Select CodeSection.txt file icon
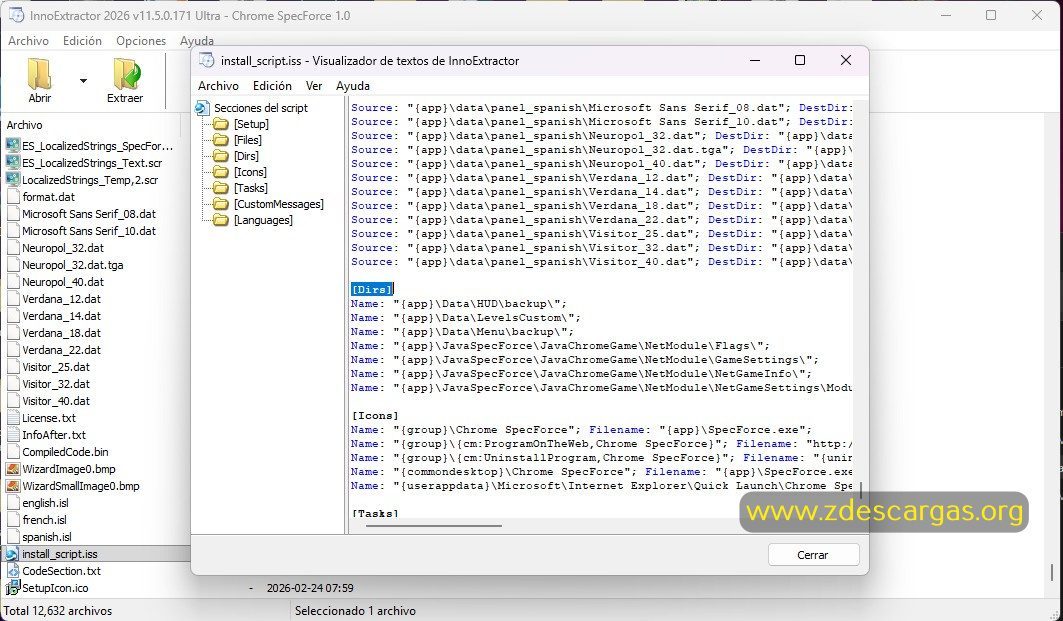The image size is (1063, 621). click(12, 571)
